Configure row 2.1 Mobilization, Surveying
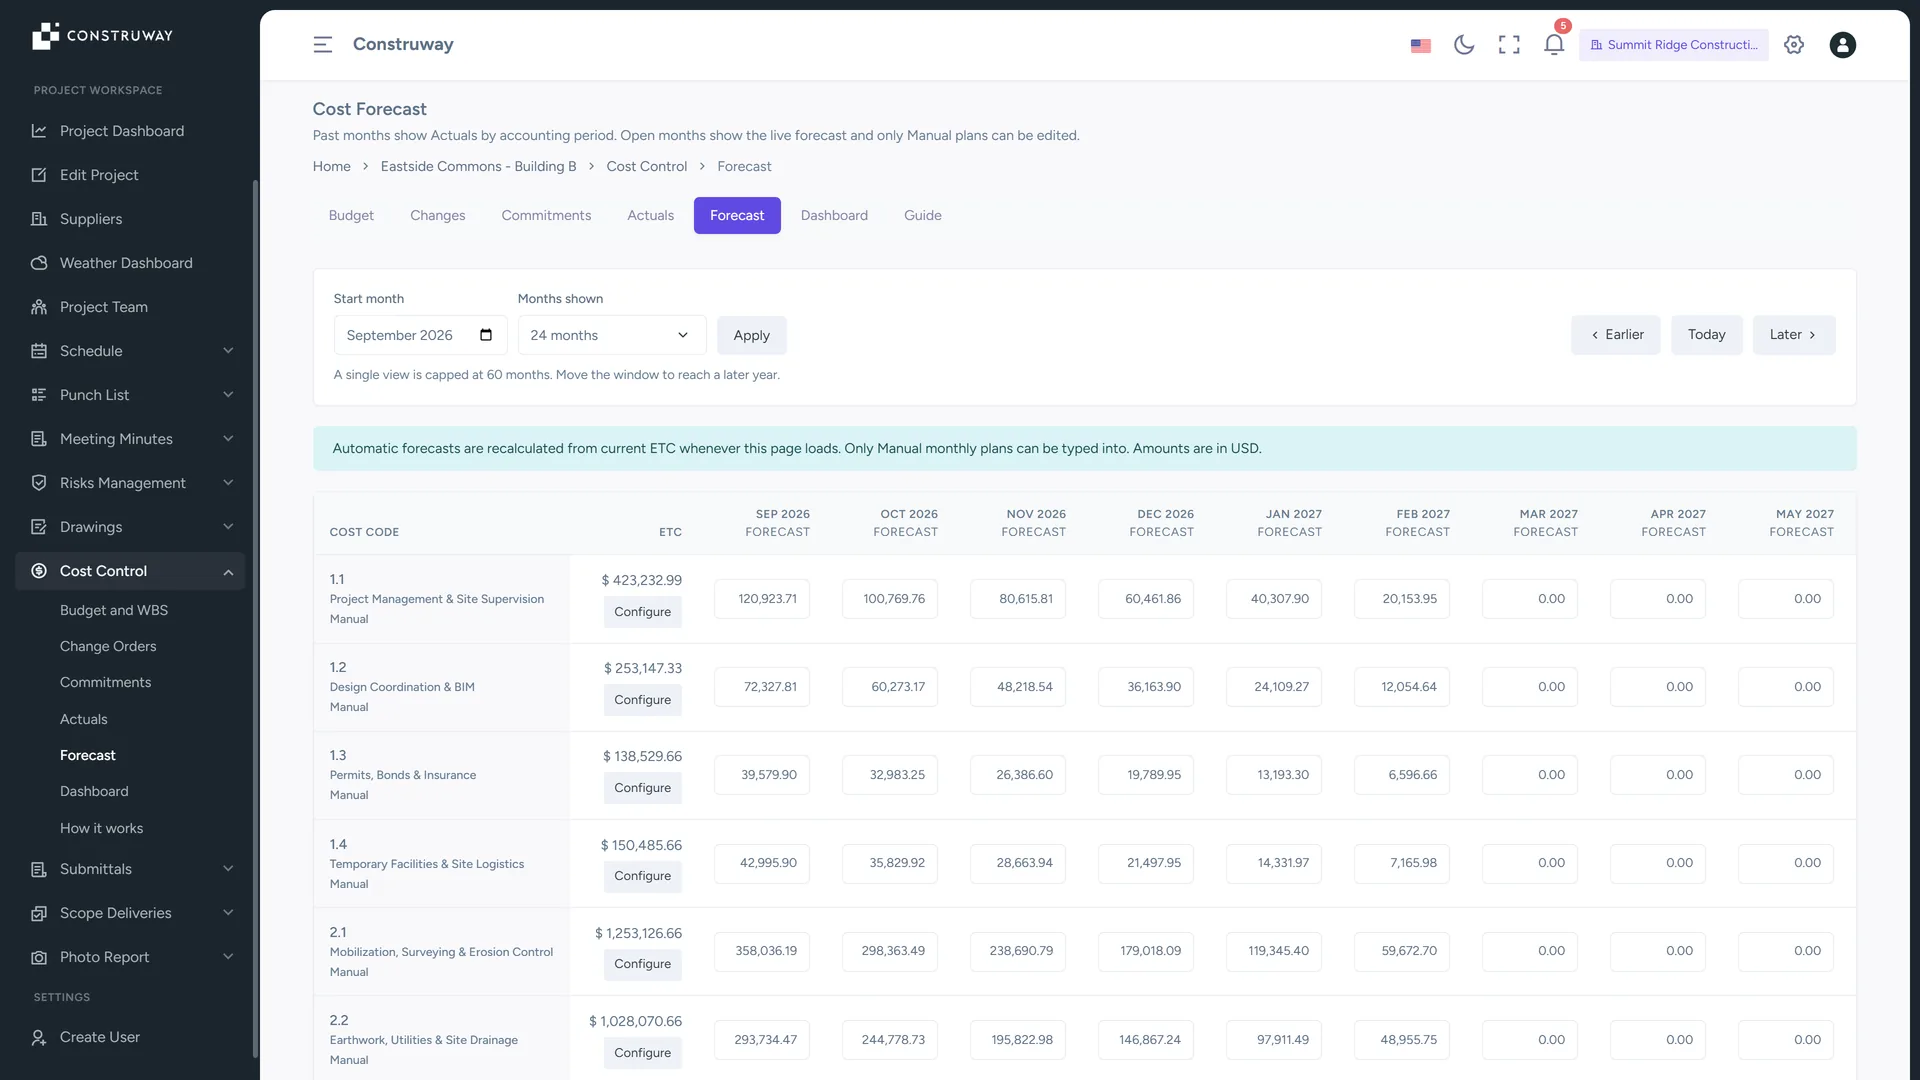 (642, 964)
